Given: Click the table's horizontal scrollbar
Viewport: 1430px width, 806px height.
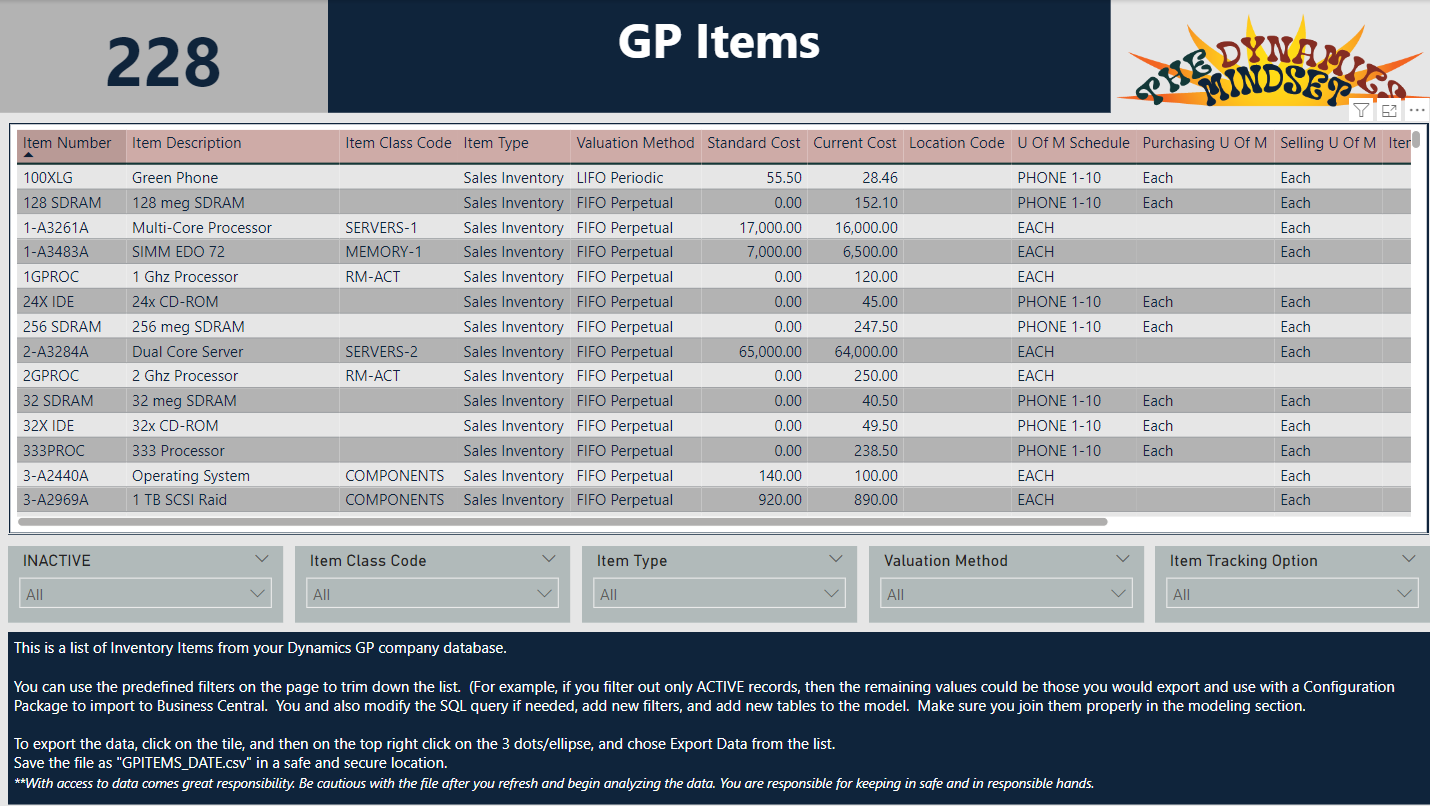Looking at the screenshot, I should (562, 521).
